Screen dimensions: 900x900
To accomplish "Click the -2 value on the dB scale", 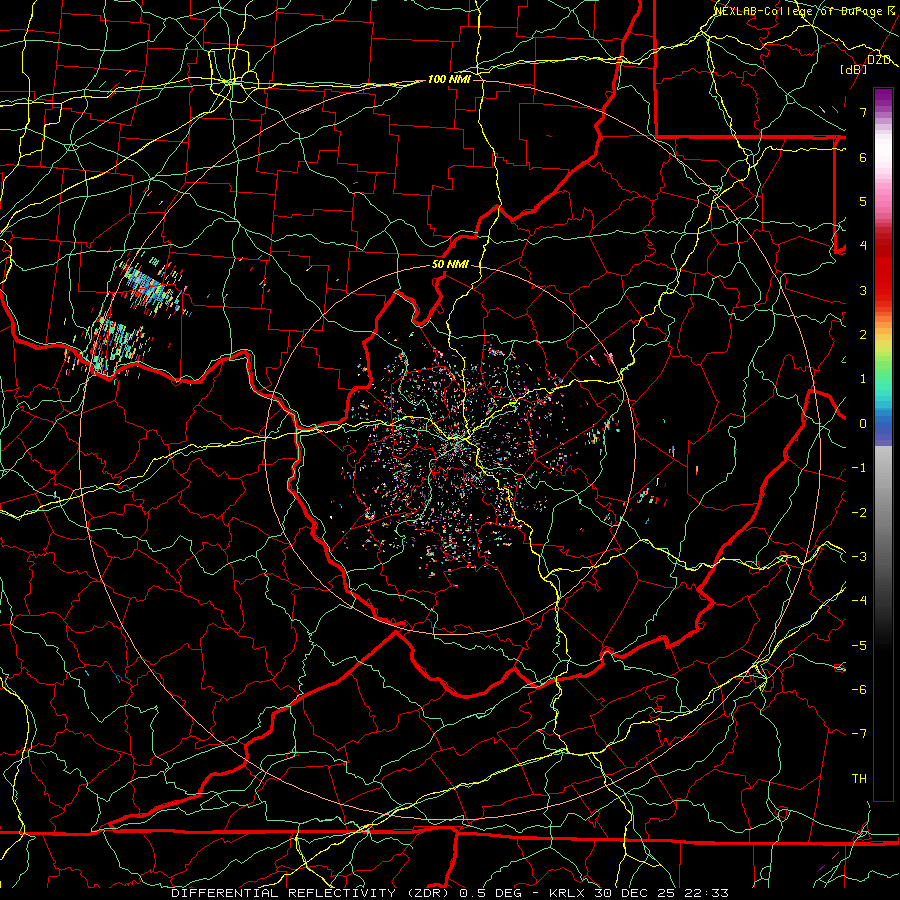I will tap(859, 513).
